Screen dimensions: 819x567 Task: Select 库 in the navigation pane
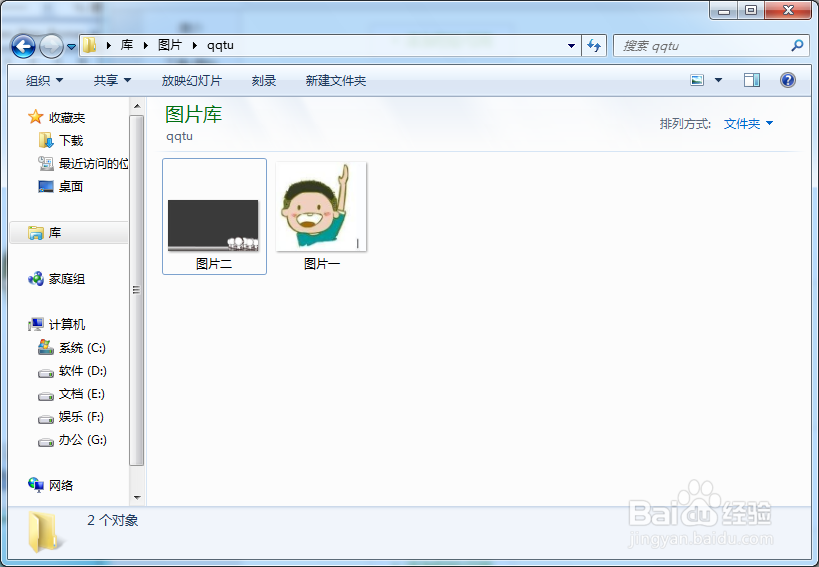(x=55, y=233)
